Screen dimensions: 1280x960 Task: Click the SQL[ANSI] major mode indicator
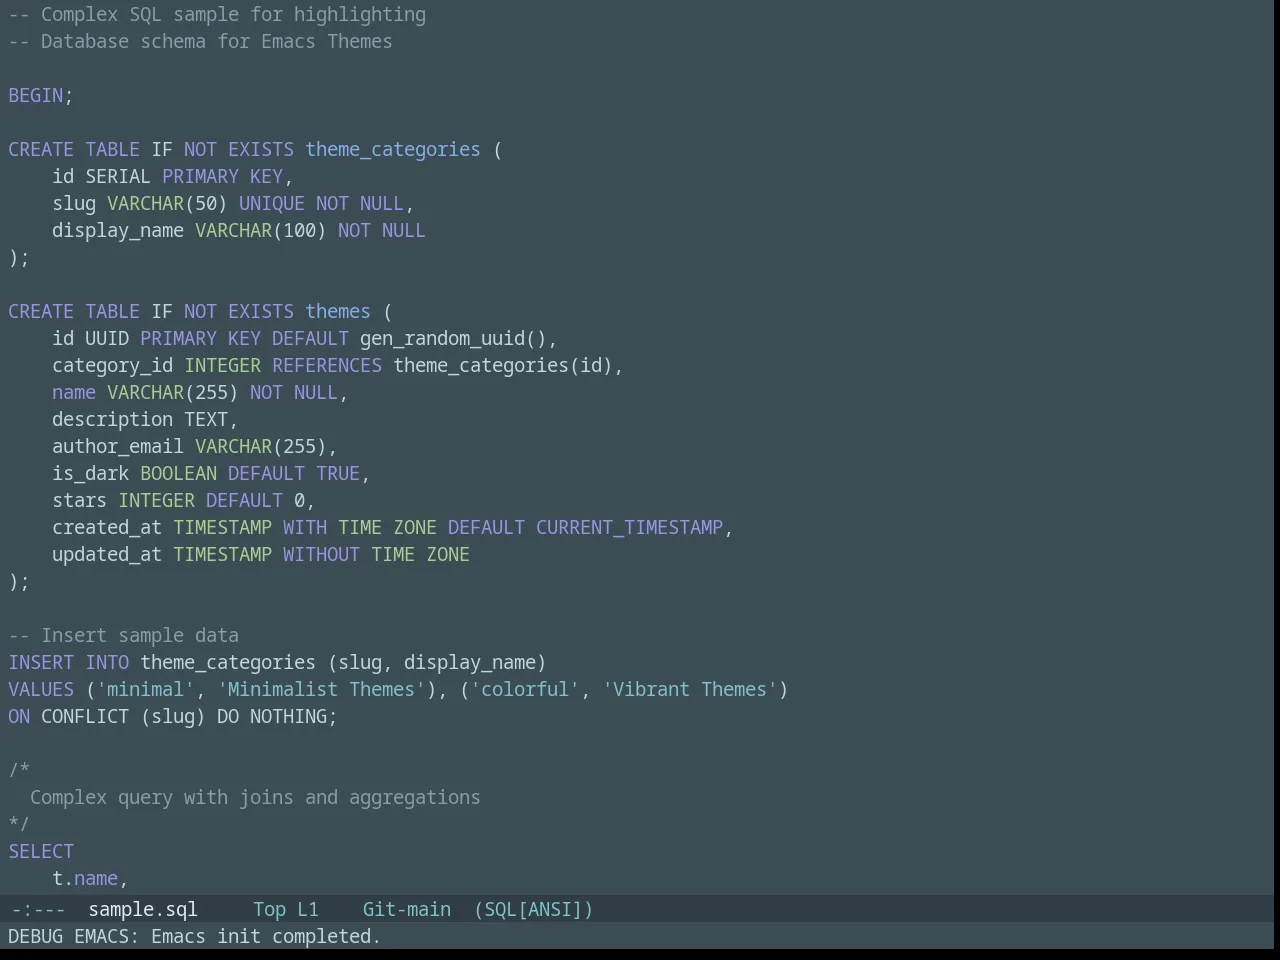533,909
